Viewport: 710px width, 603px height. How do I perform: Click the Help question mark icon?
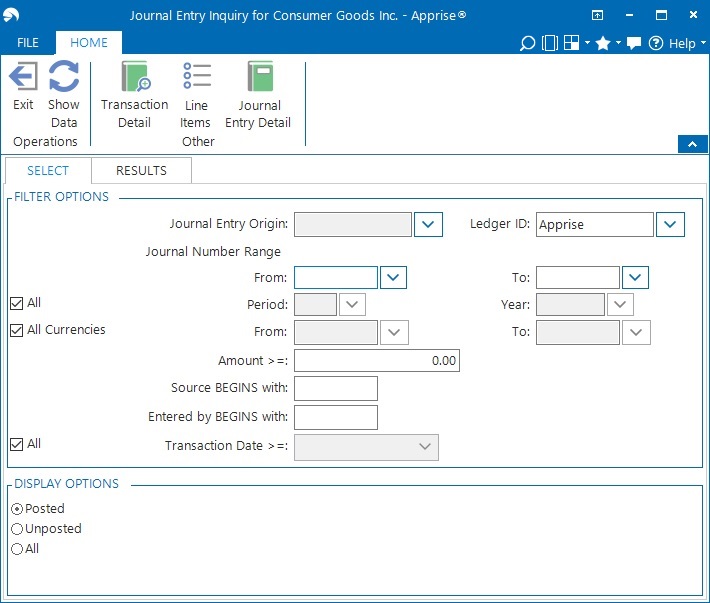pyautogui.click(x=656, y=43)
